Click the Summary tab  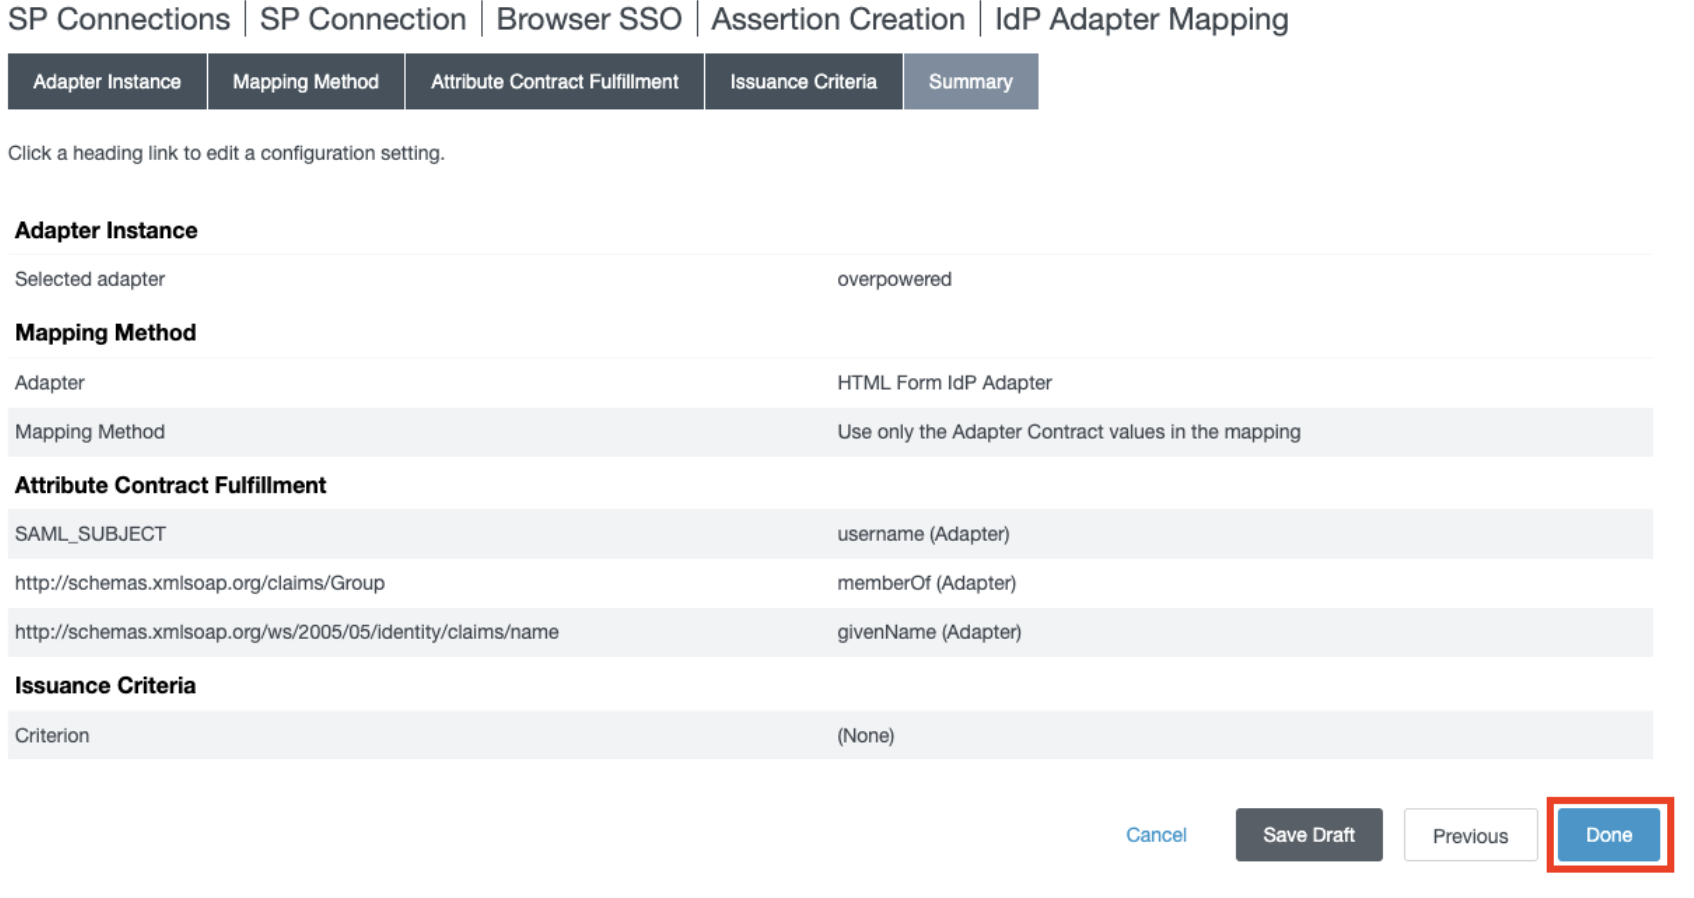(x=971, y=82)
